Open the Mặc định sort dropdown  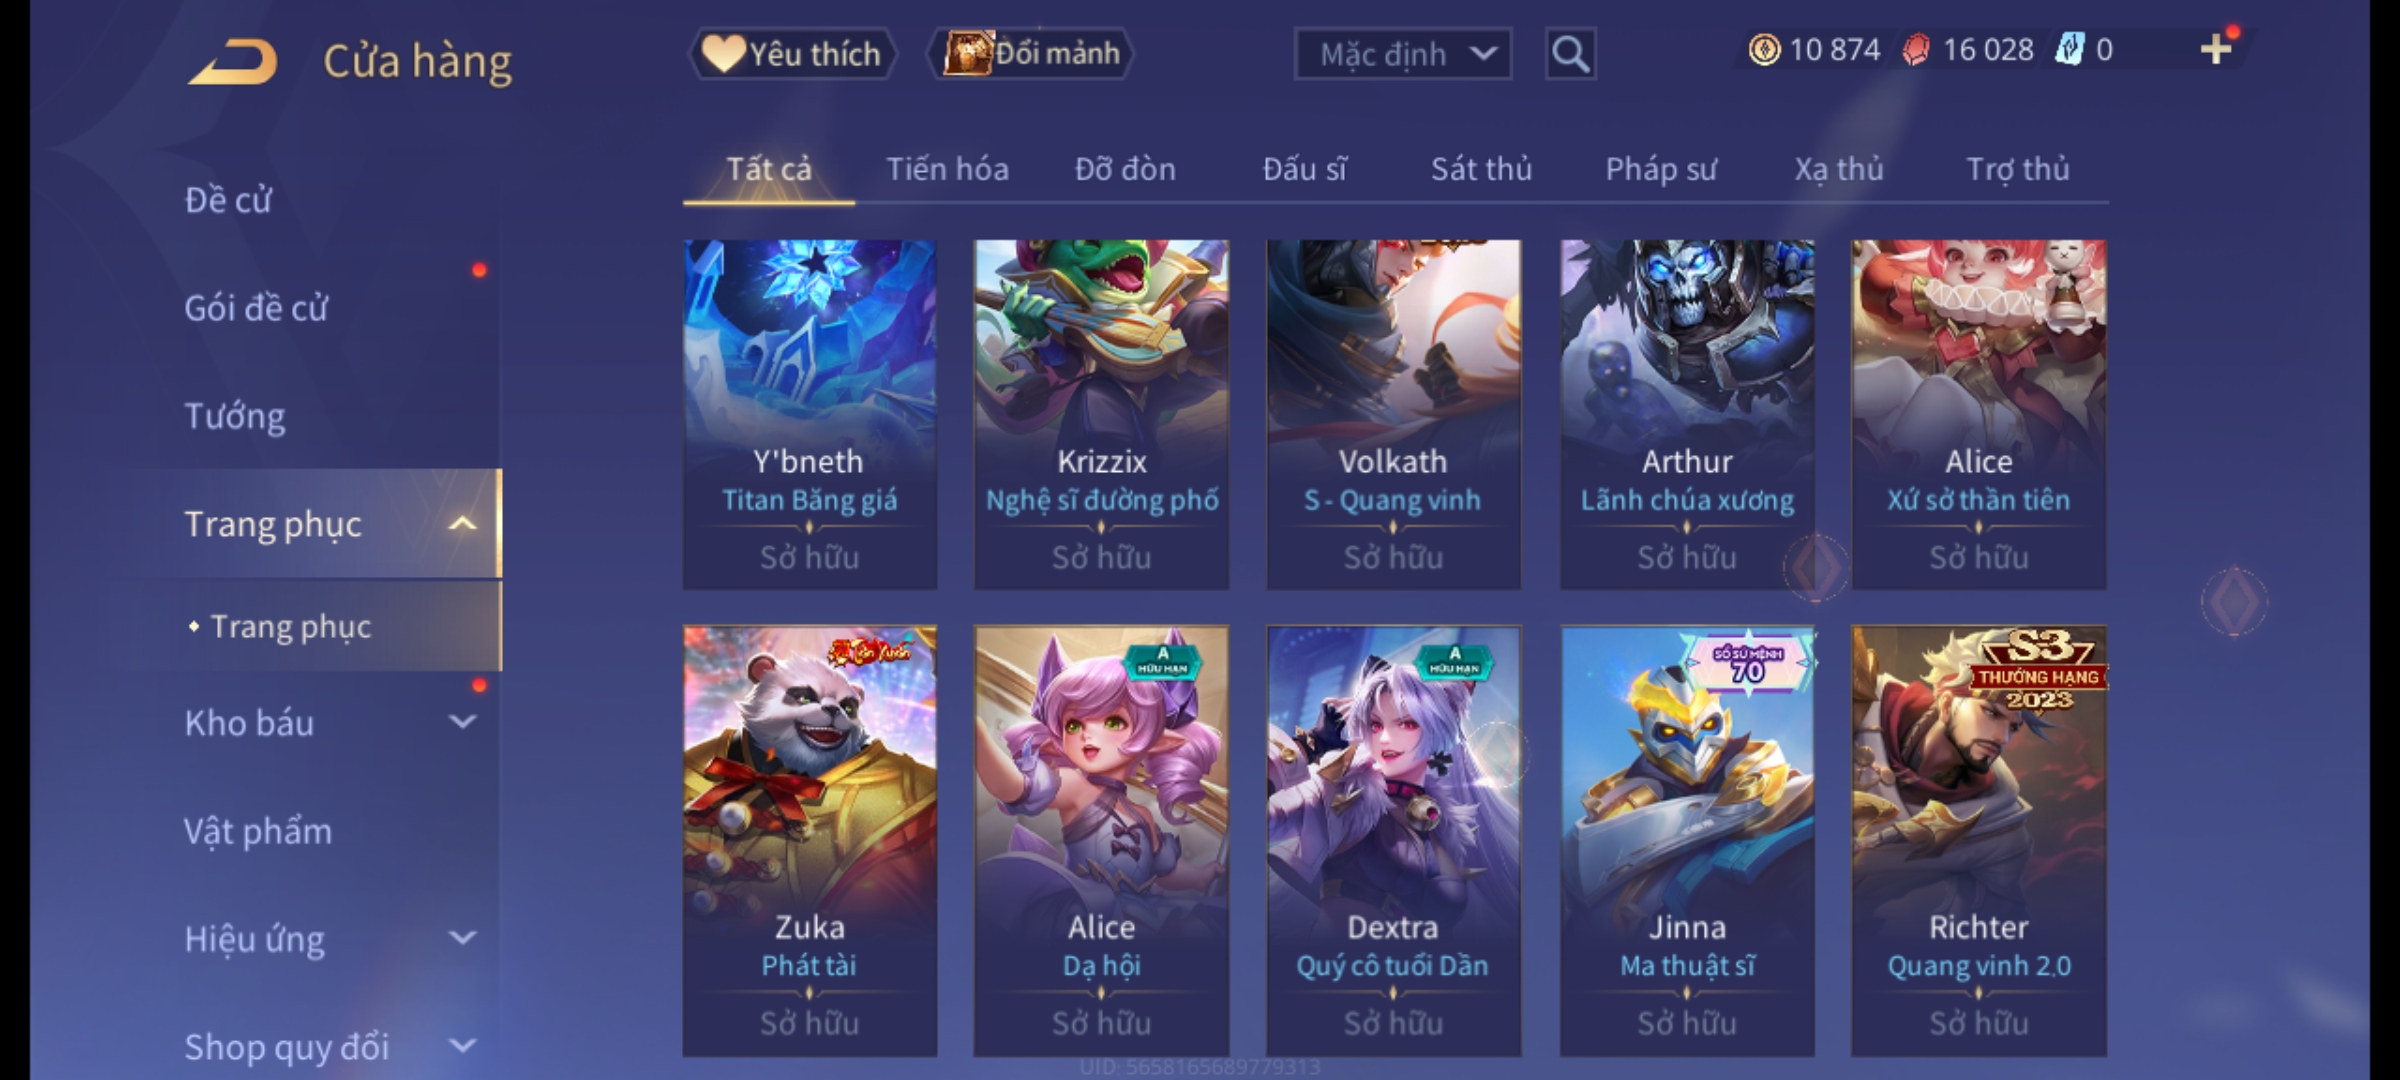click(1402, 54)
